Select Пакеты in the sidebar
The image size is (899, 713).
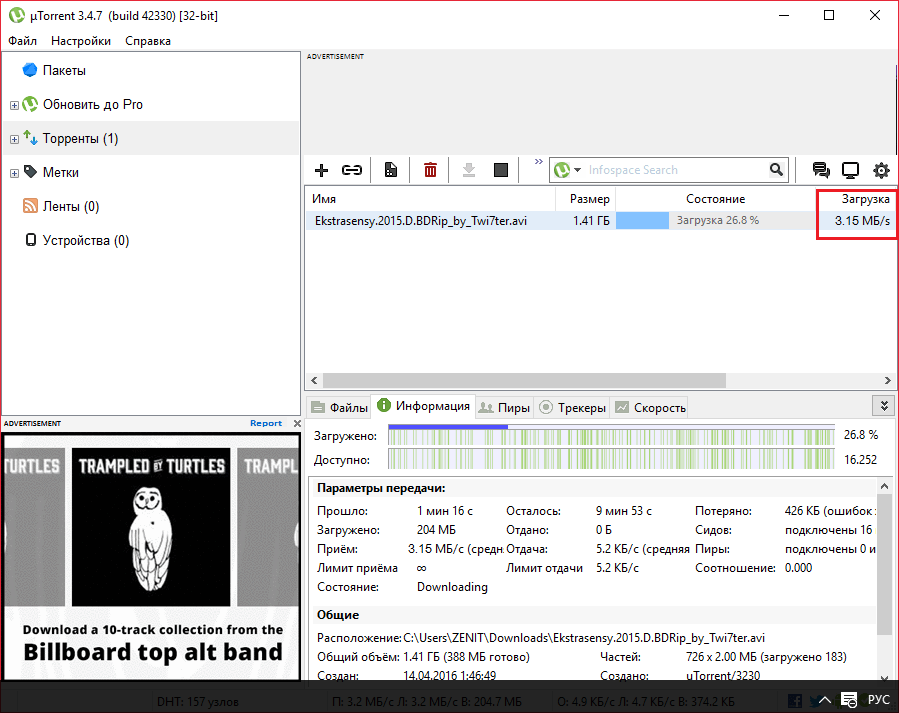(64, 70)
